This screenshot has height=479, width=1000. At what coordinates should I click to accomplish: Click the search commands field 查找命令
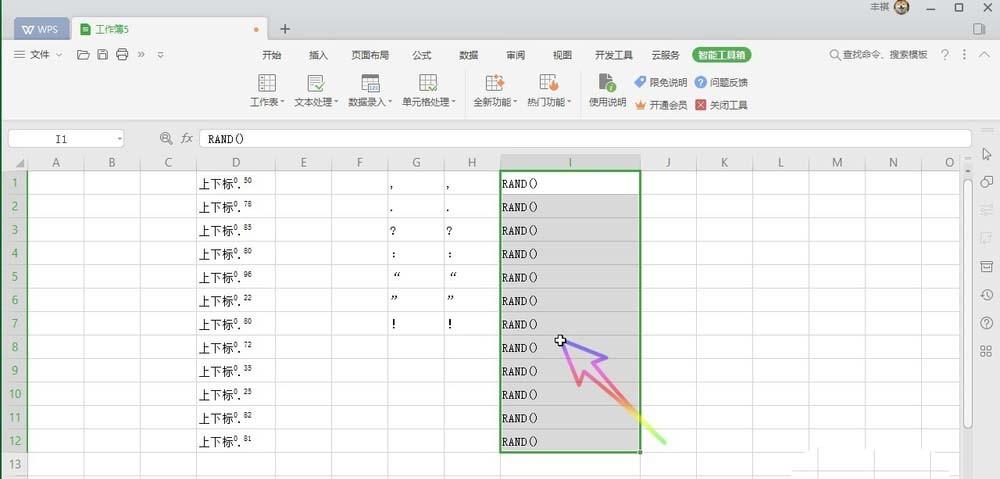coord(879,55)
